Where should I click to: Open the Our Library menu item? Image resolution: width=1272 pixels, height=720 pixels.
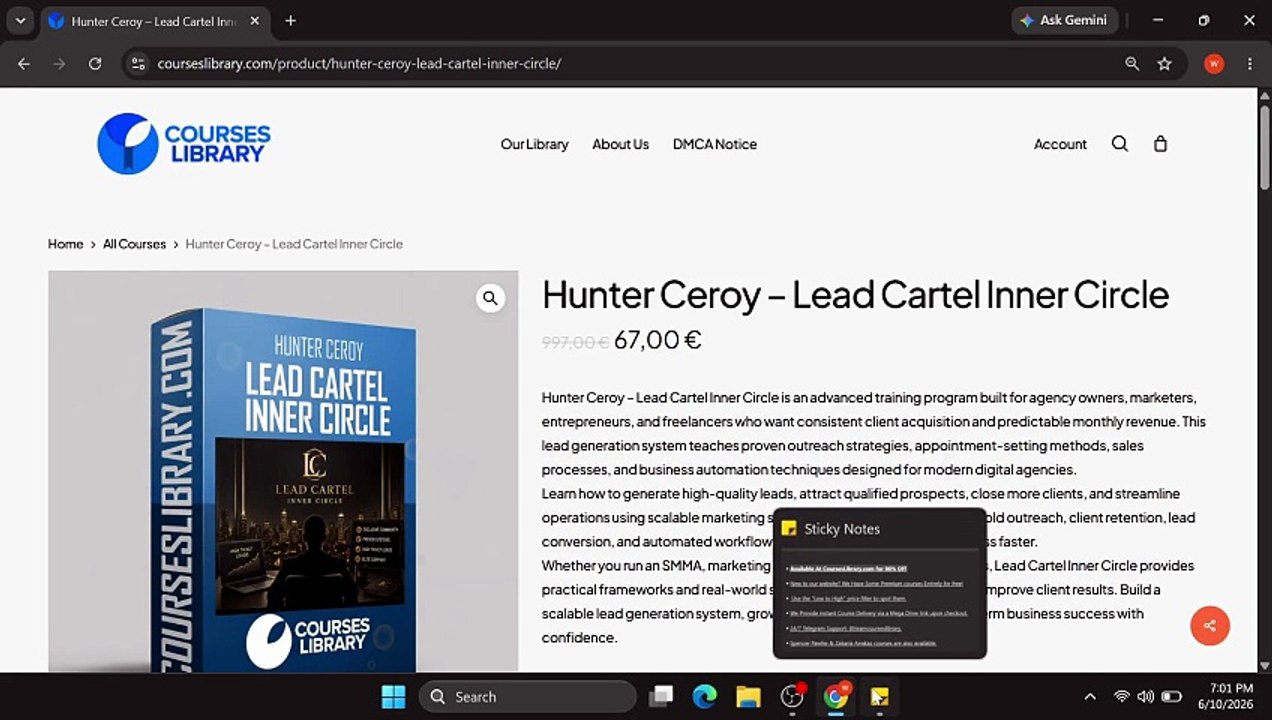pos(534,144)
